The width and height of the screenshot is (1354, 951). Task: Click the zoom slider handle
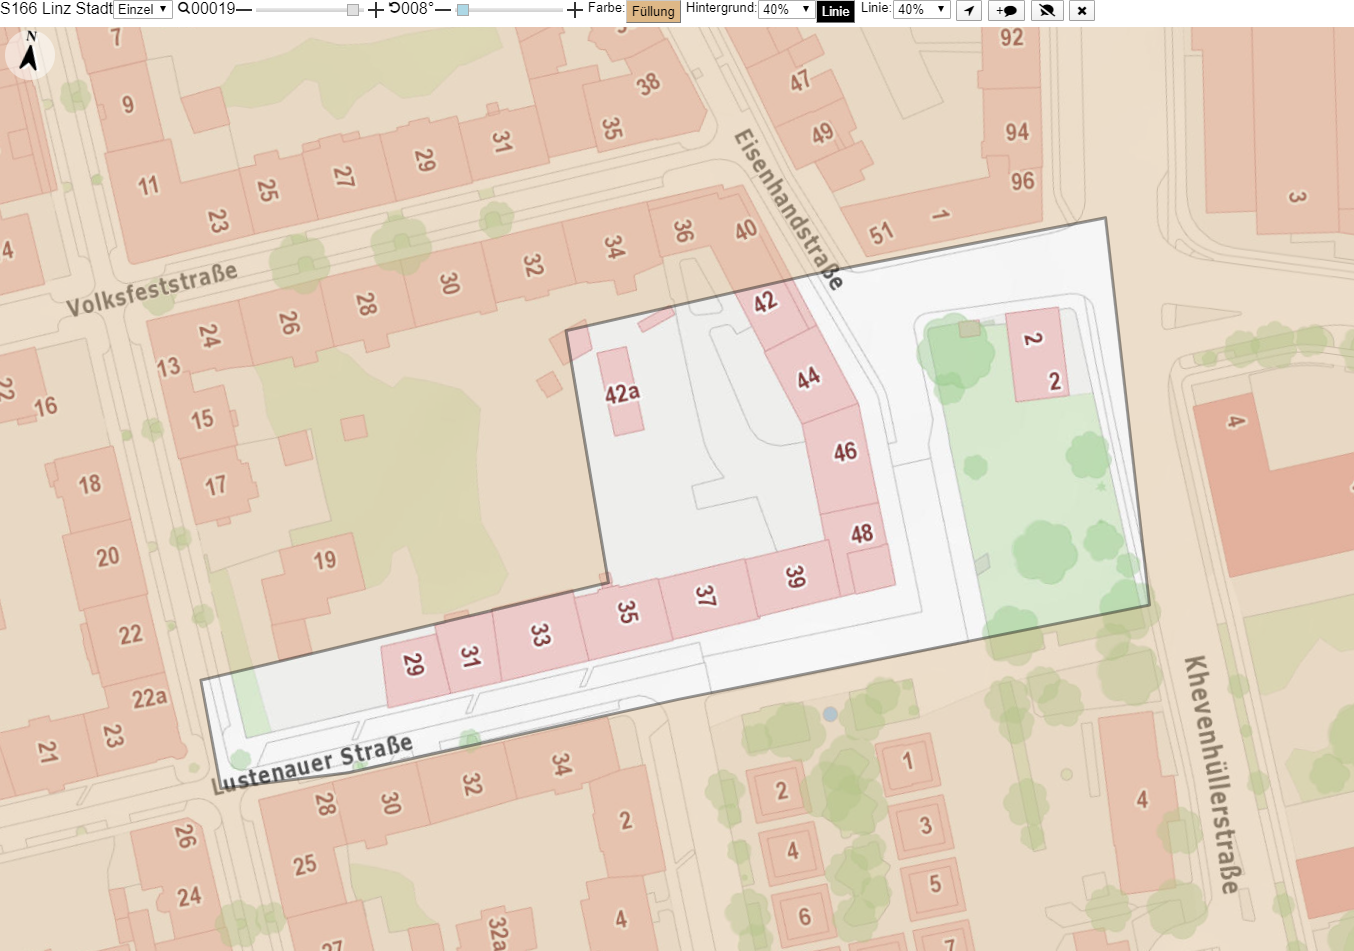coord(353,10)
